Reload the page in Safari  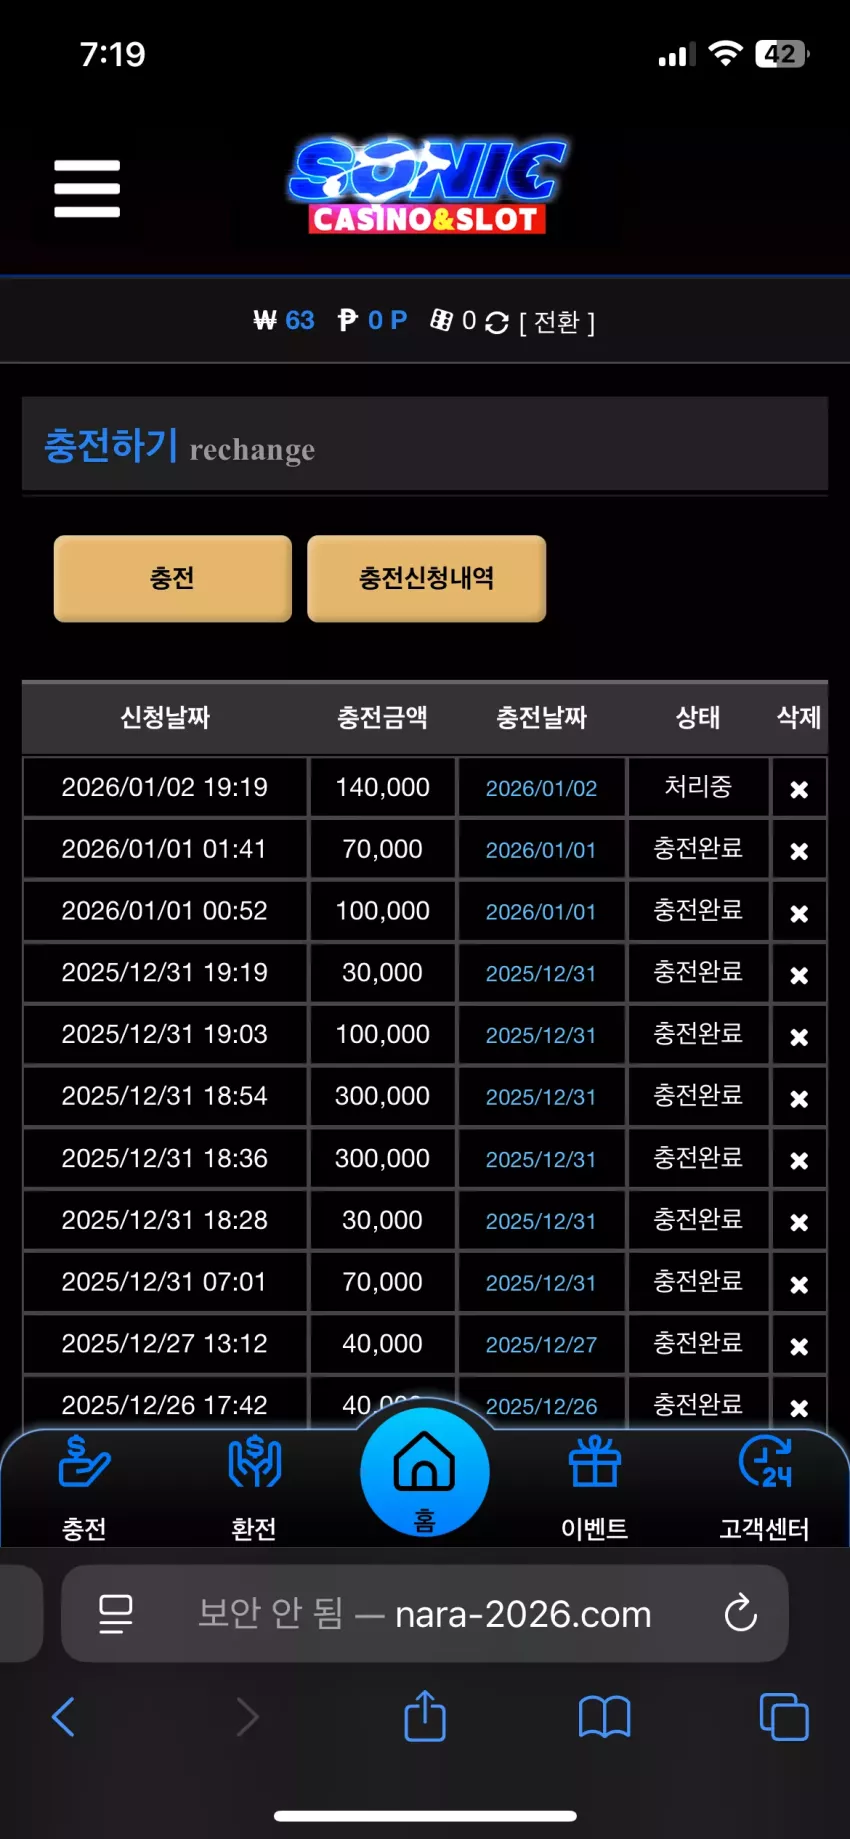741,1612
